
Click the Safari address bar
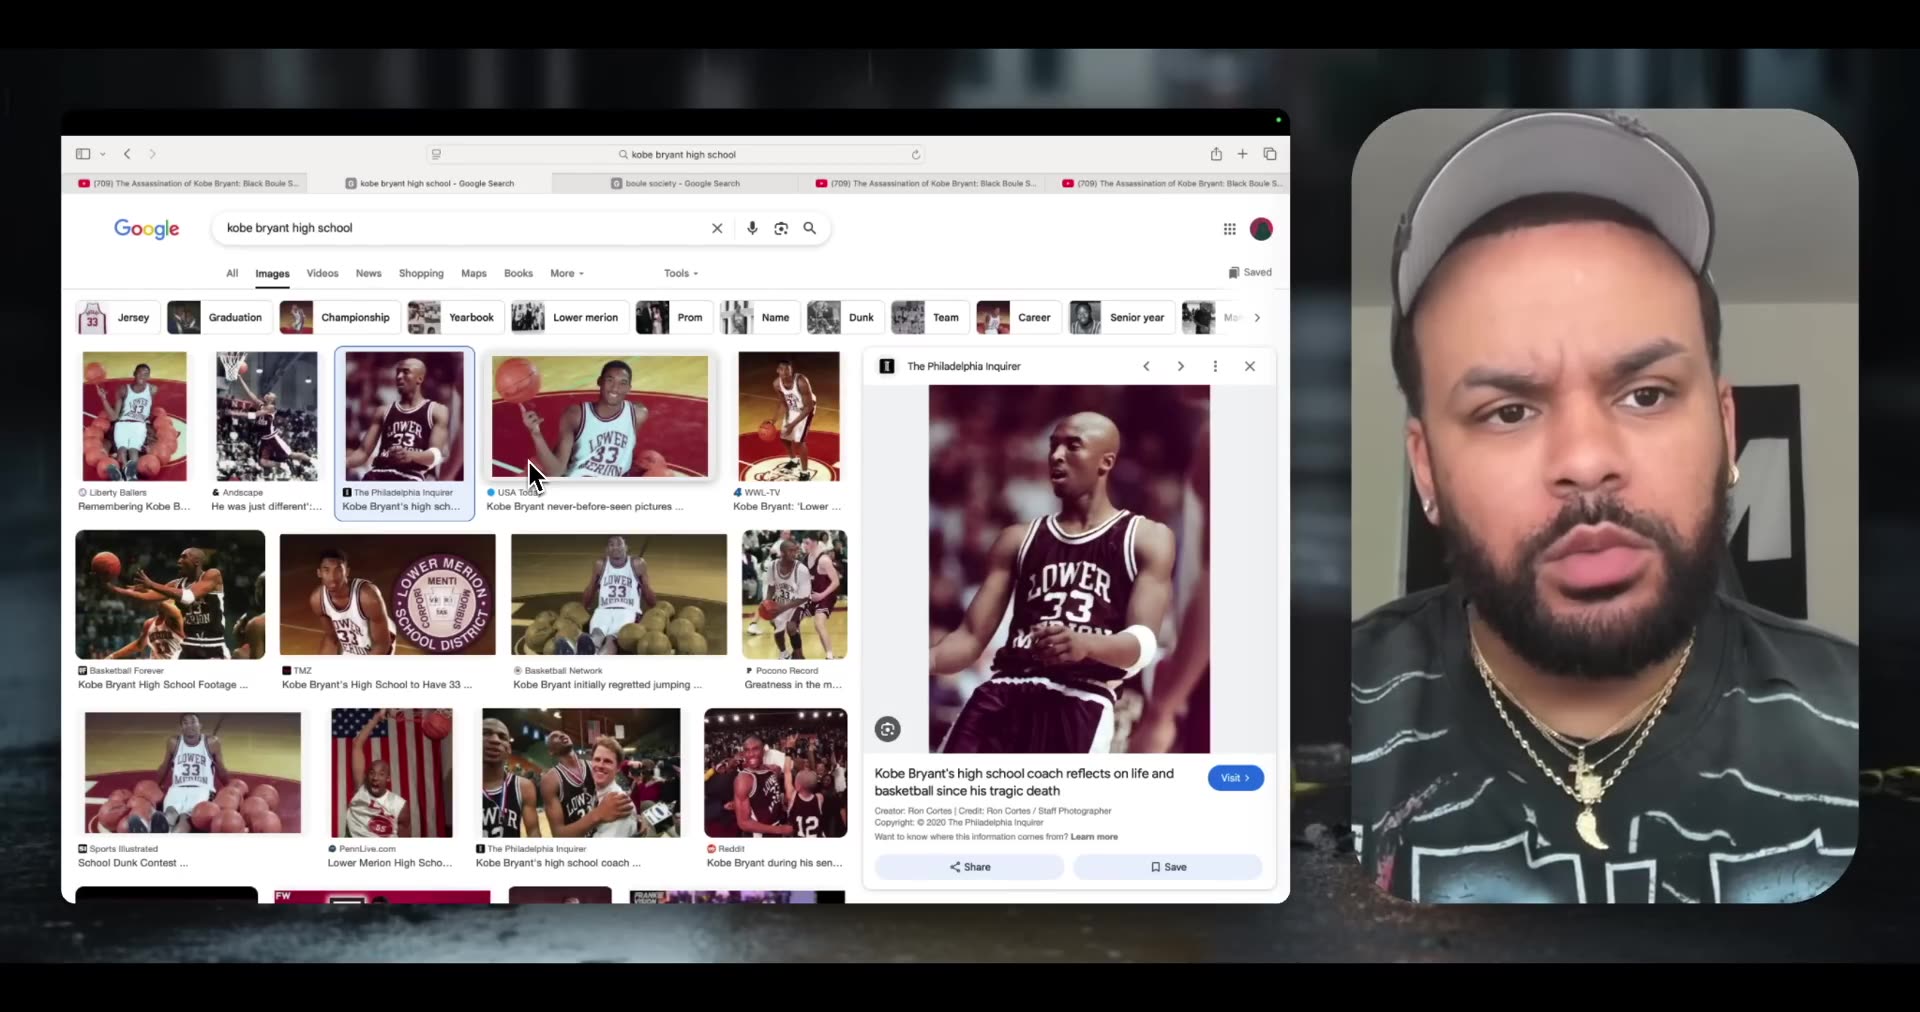coord(676,155)
